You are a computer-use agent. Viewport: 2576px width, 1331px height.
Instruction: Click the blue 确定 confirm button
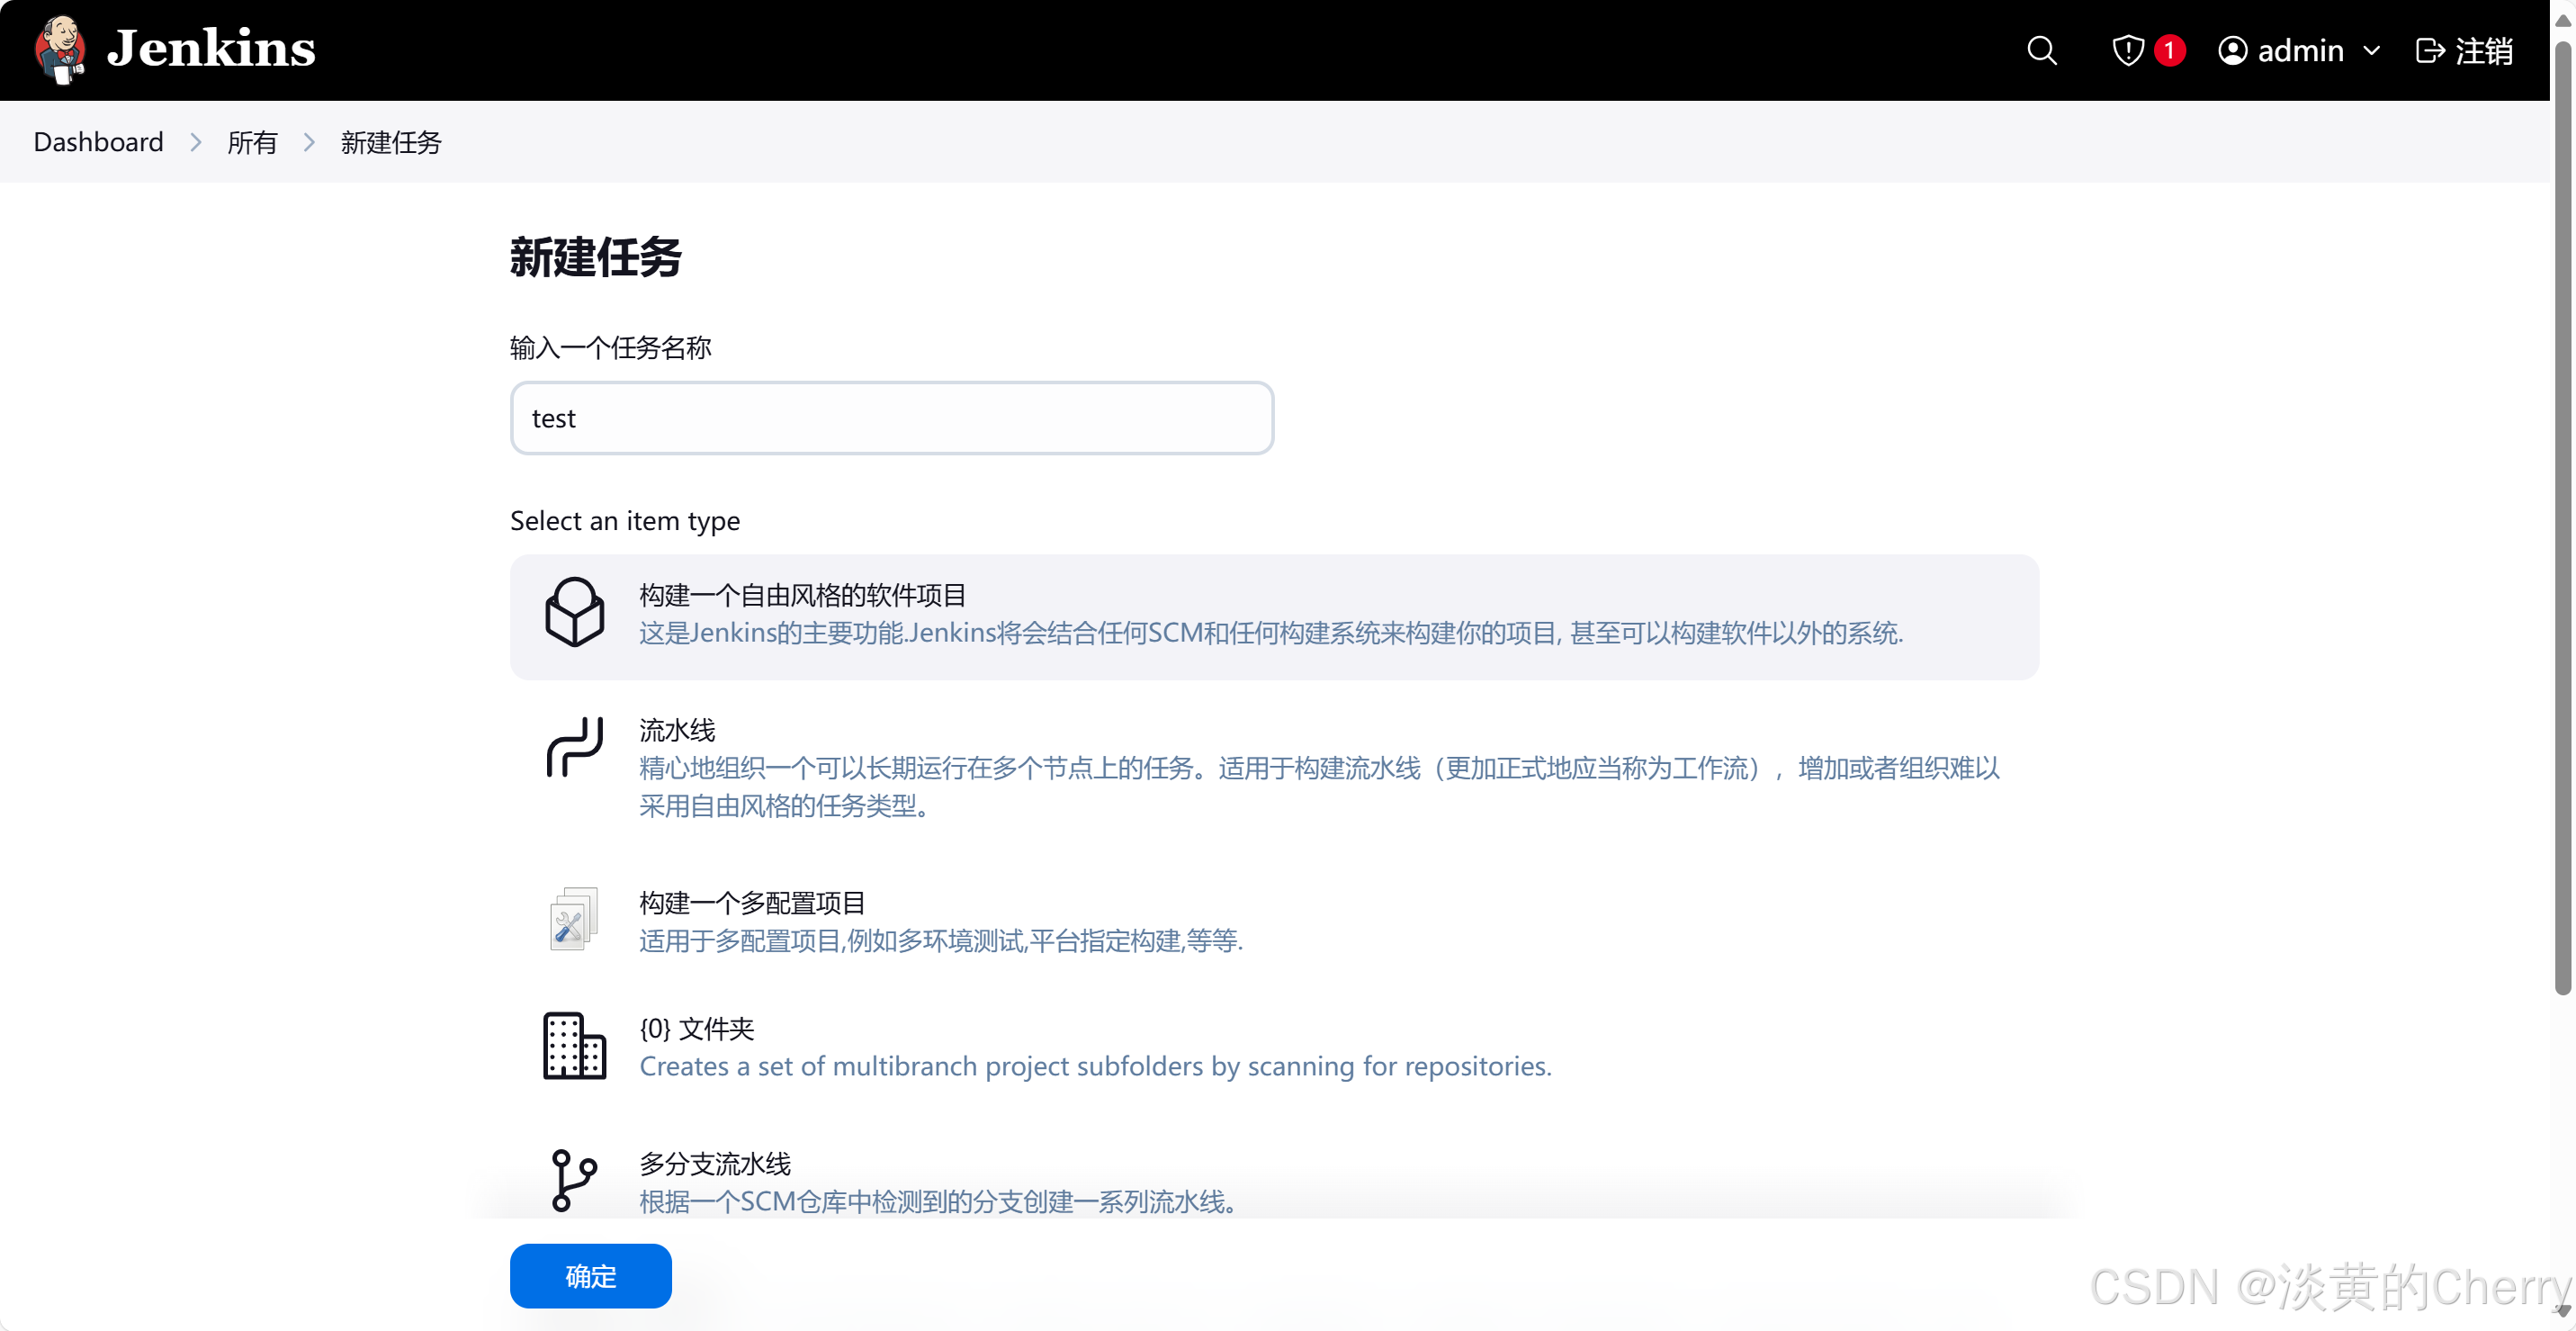coord(591,1276)
